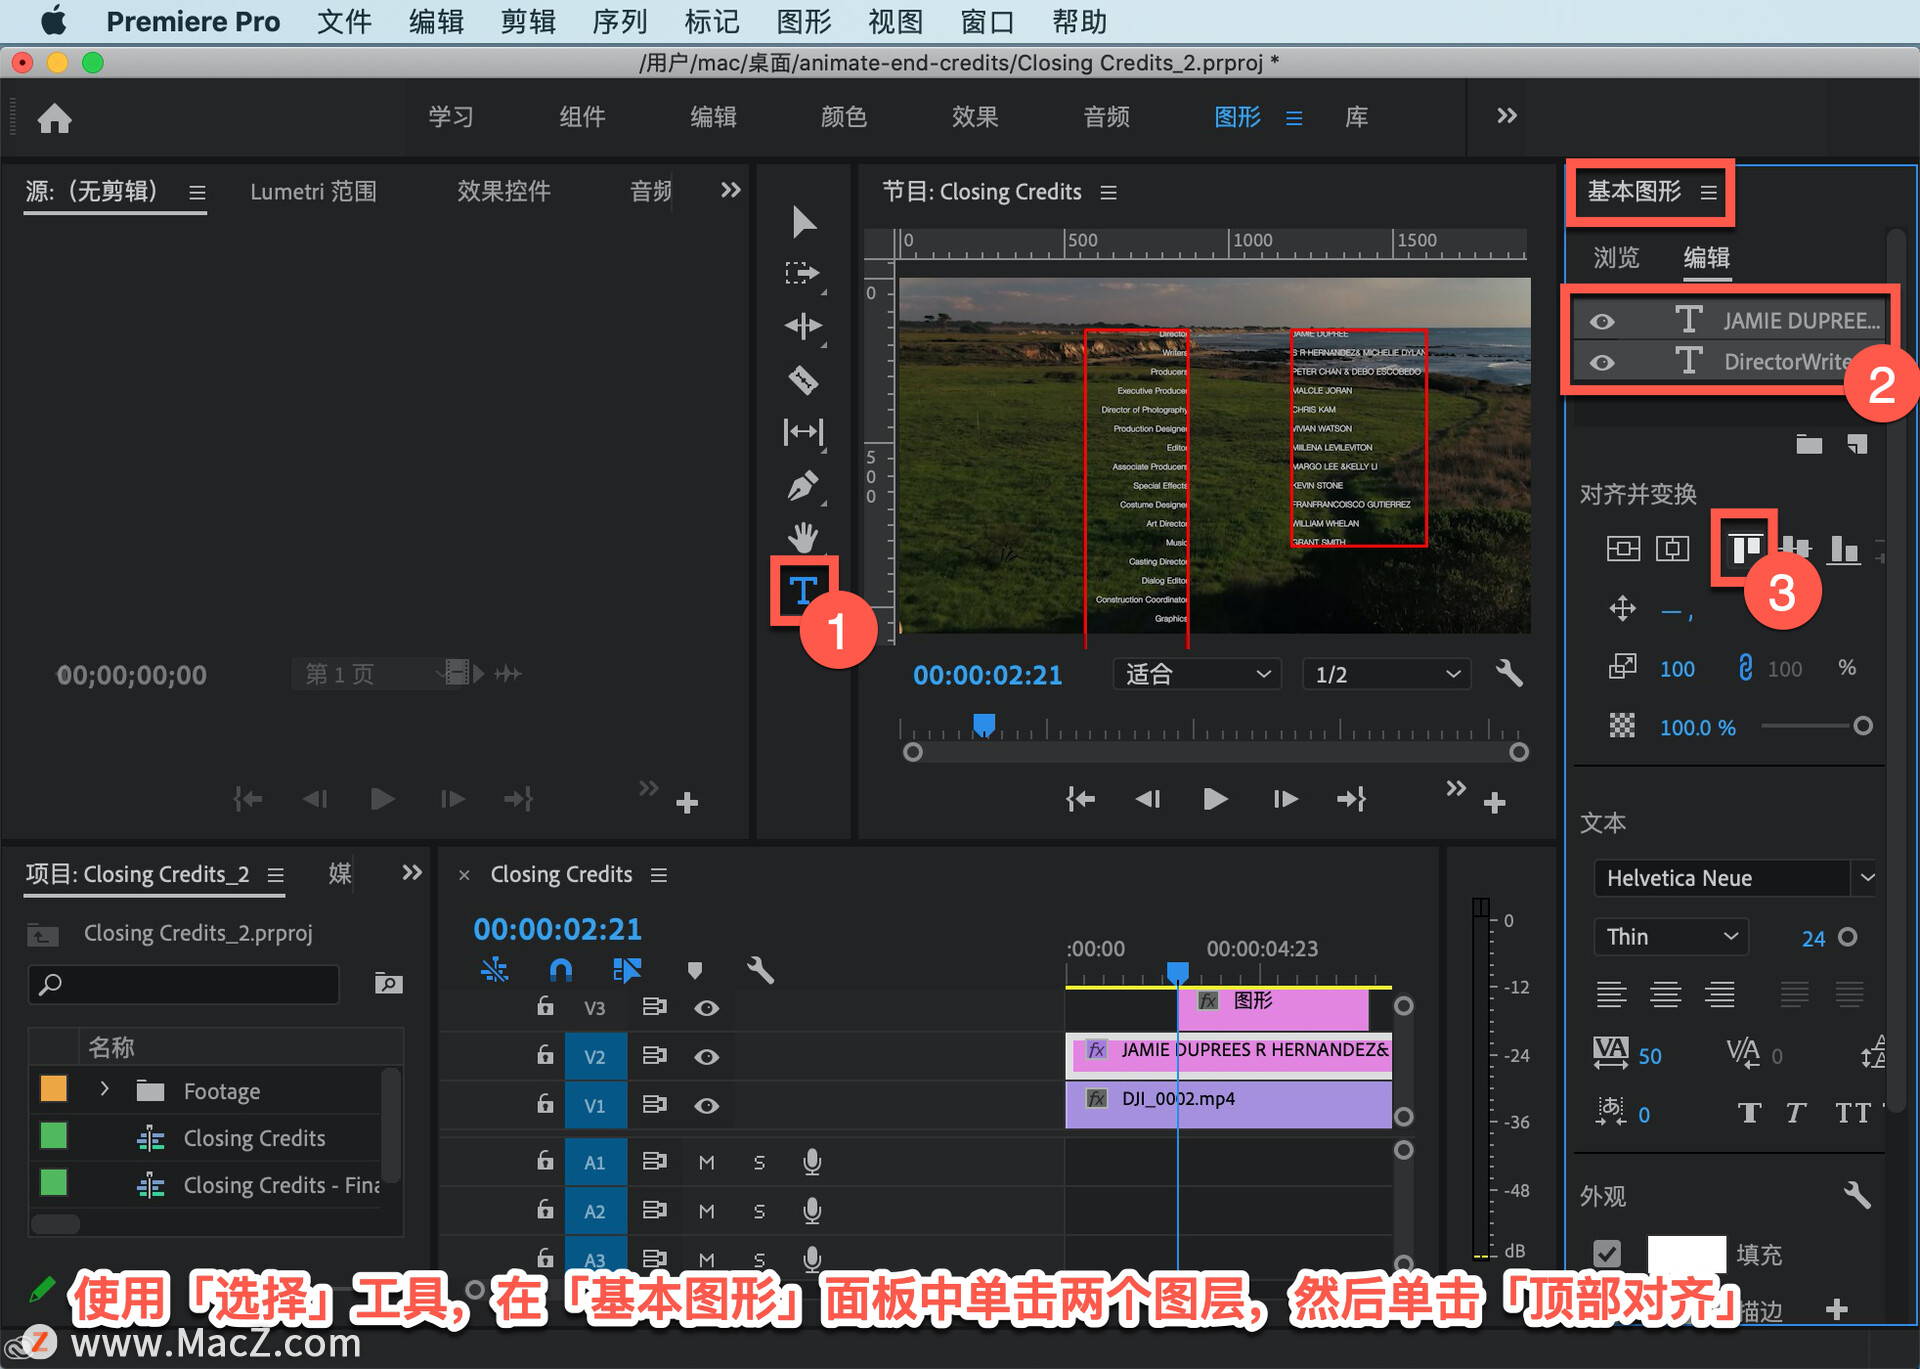Select the Hand tool

(x=802, y=537)
